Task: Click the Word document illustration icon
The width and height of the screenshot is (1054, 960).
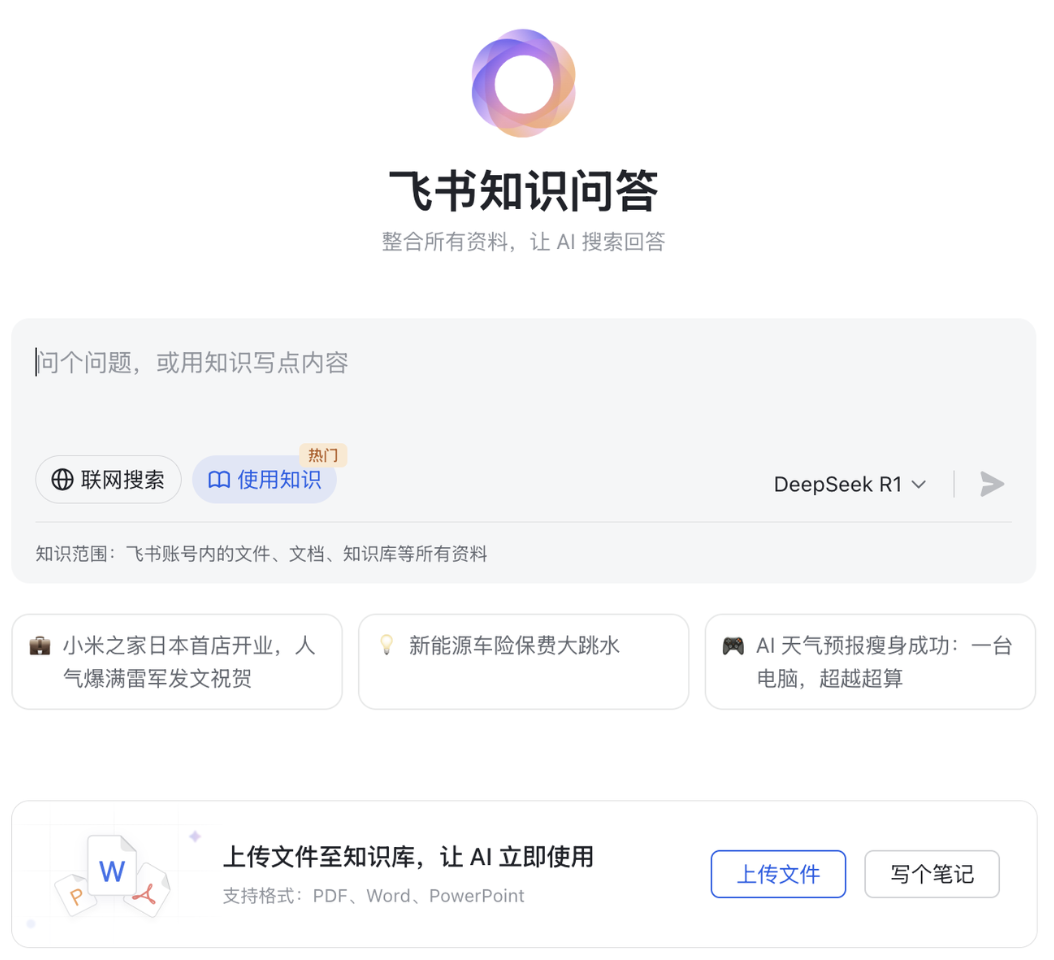Action: [112, 865]
